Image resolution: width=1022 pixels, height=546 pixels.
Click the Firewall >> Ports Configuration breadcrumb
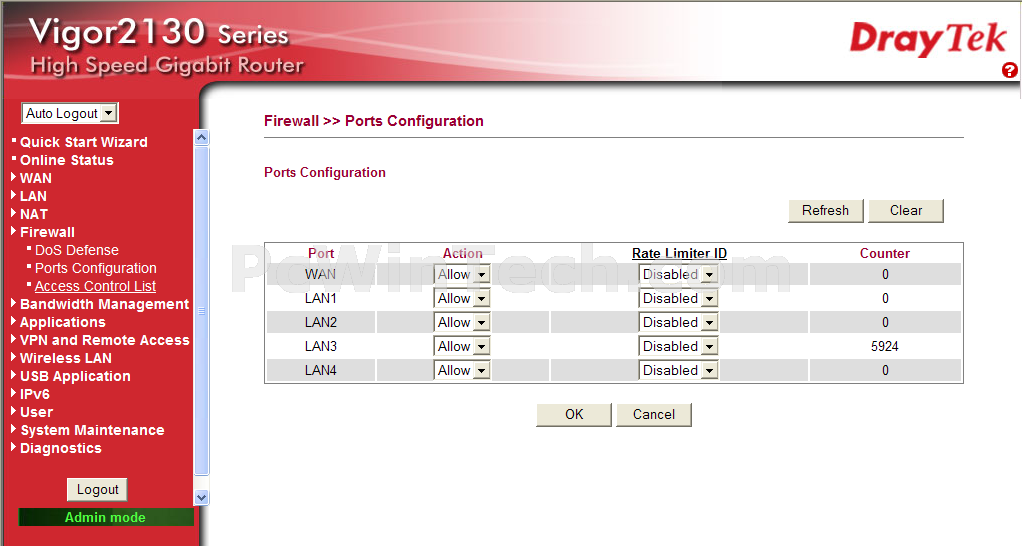click(x=373, y=121)
